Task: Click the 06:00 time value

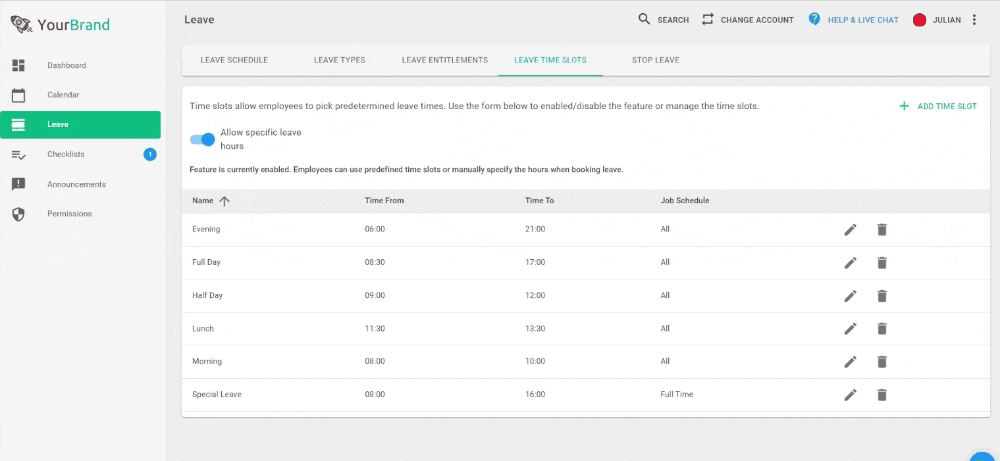Action: (374, 229)
